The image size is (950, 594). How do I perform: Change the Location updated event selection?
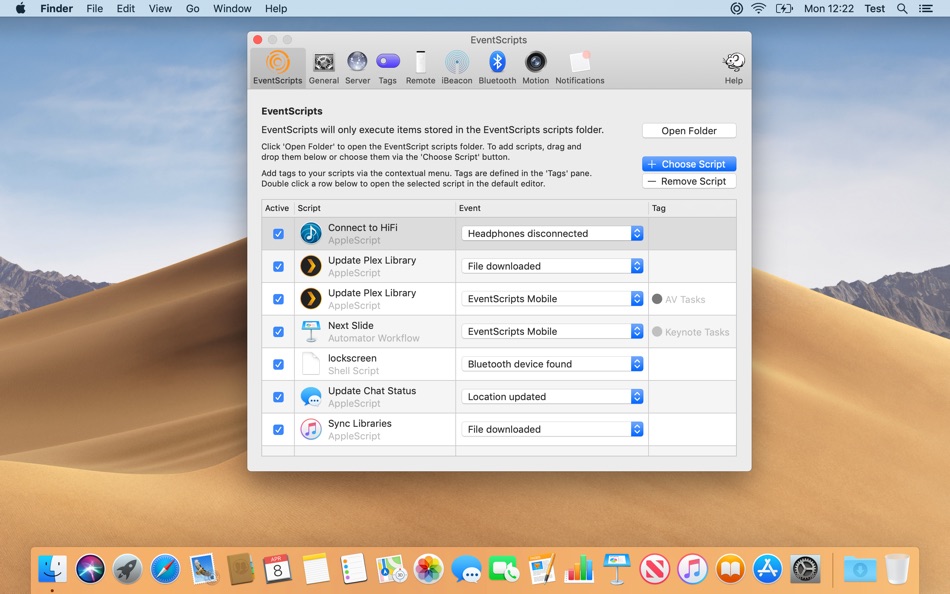552,397
